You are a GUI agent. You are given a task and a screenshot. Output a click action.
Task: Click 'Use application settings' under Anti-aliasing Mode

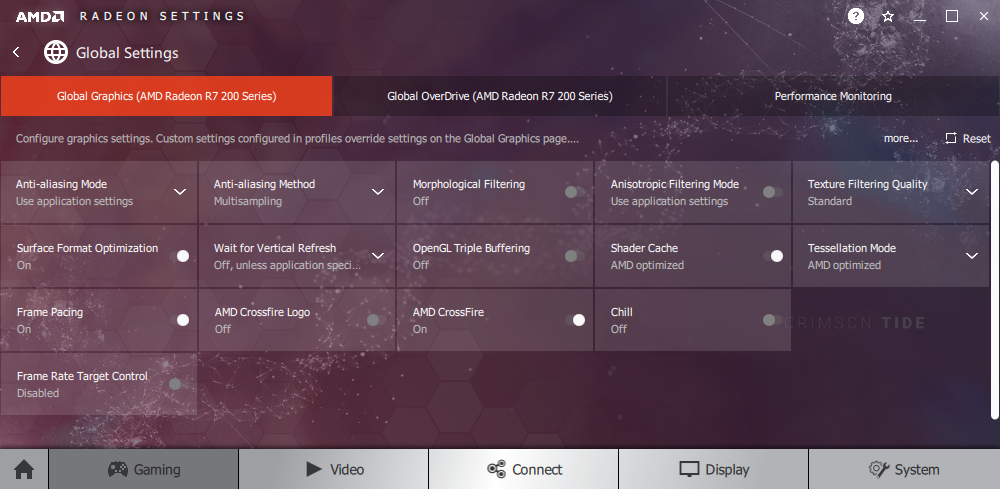pos(75,201)
